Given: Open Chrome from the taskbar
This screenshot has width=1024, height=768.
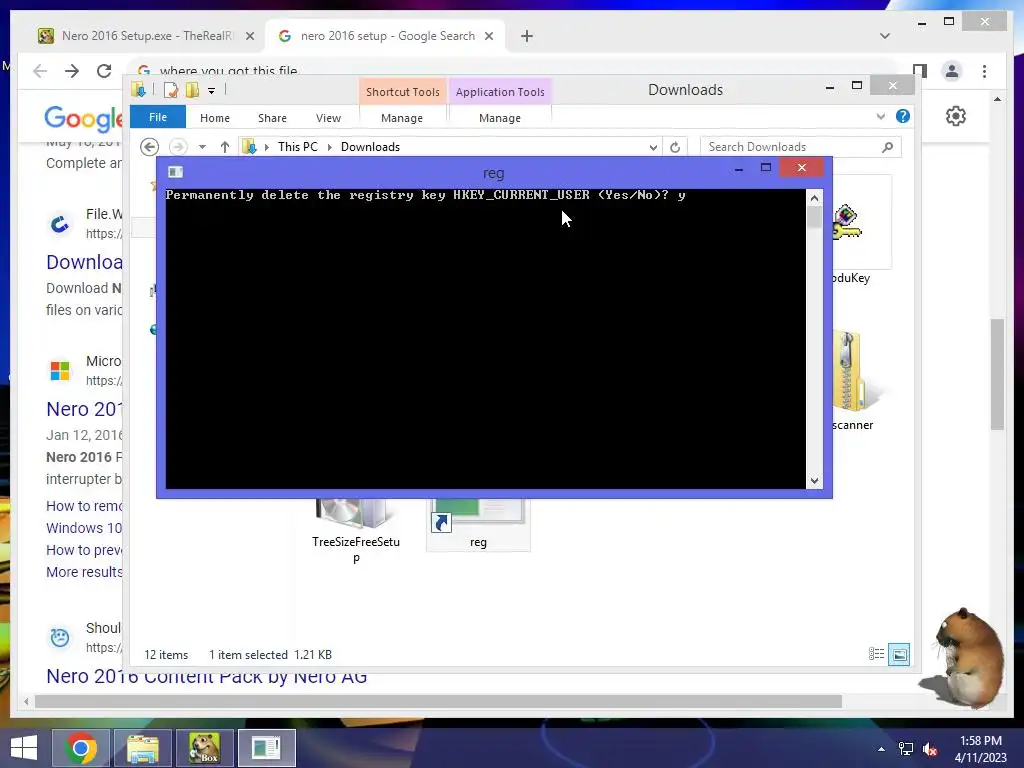Looking at the screenshot, I should [x=81, y=748].
